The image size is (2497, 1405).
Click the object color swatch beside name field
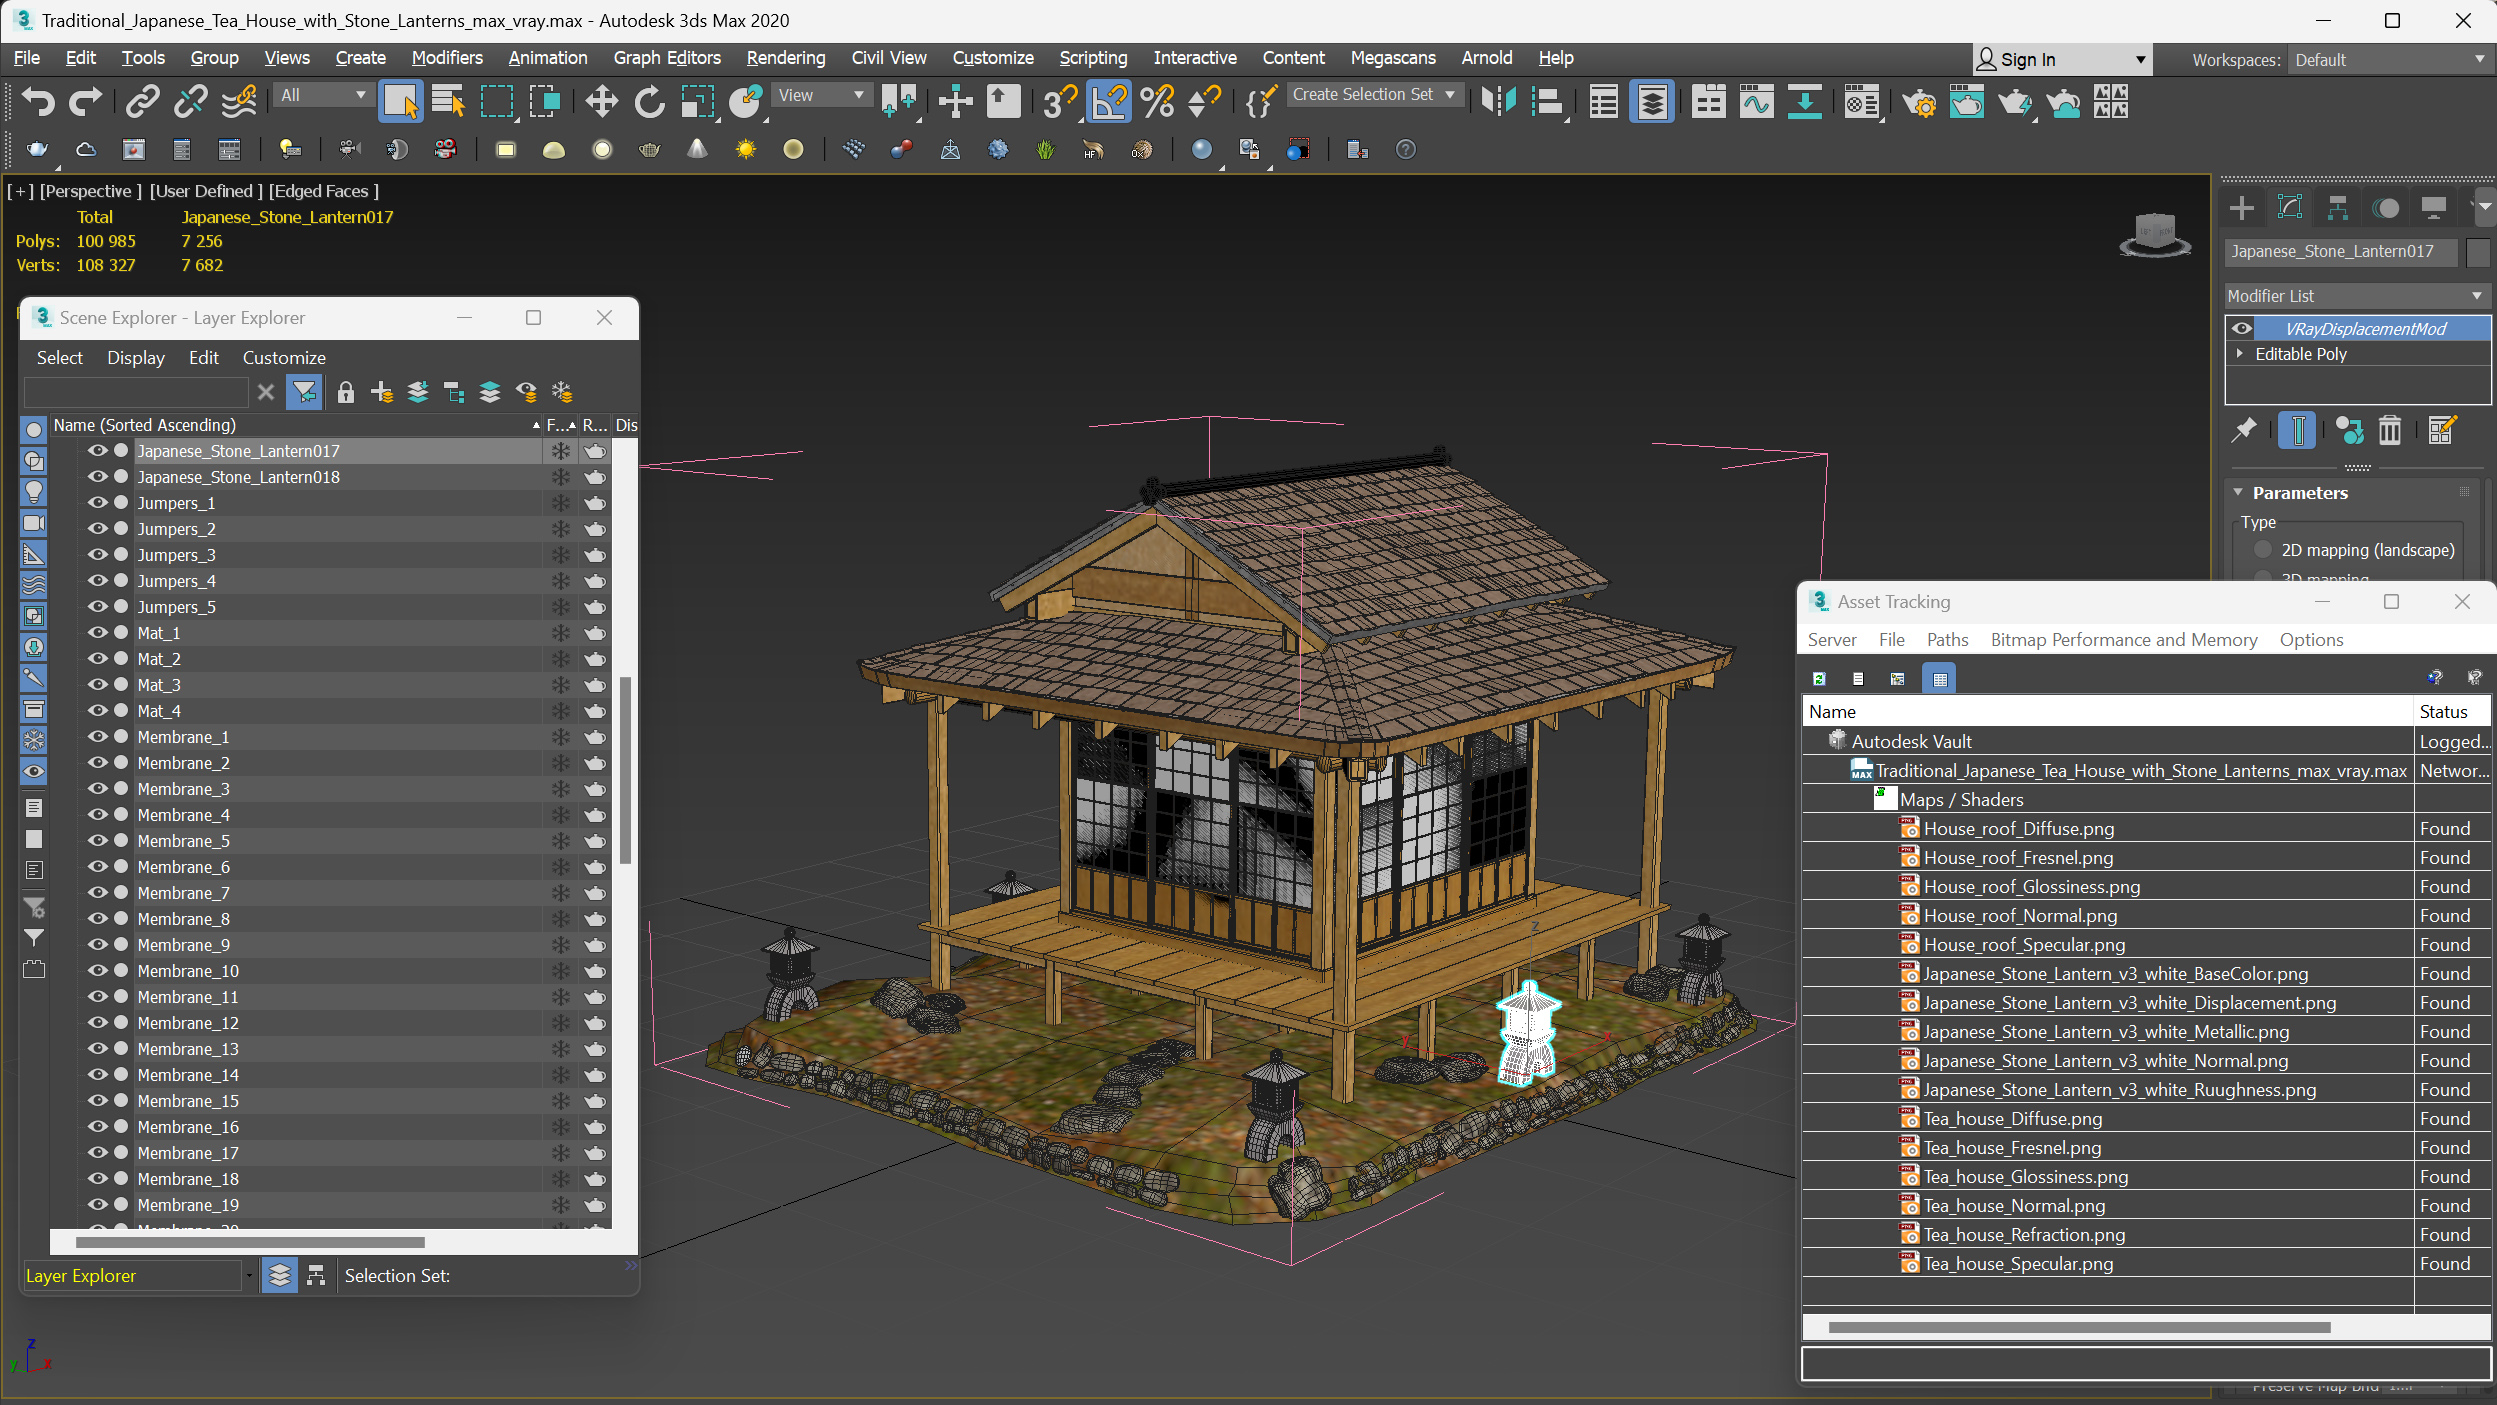(2477, 252)
